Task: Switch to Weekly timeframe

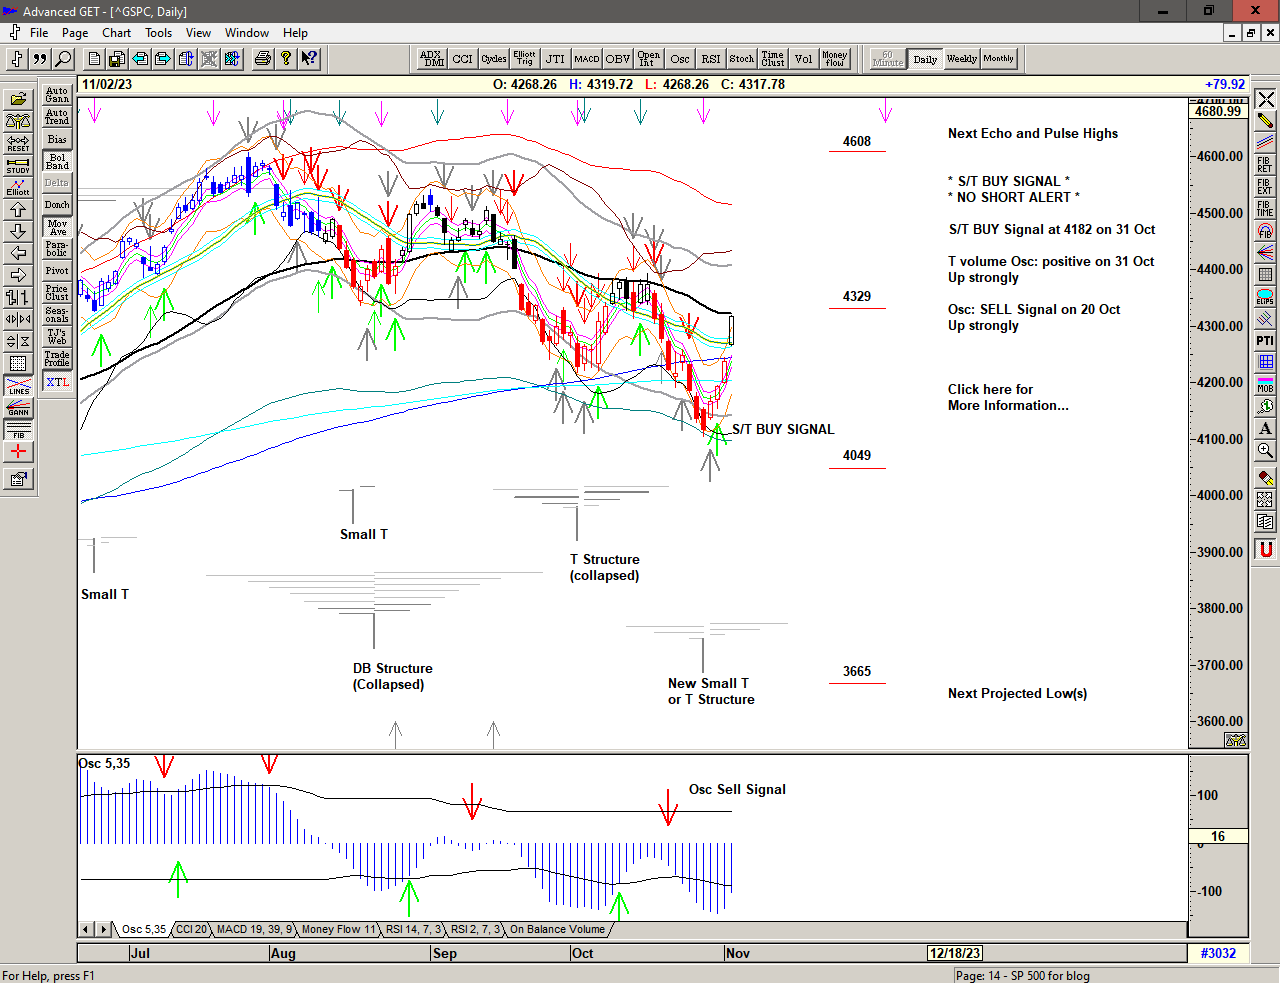Action: [x=961, y=59]
